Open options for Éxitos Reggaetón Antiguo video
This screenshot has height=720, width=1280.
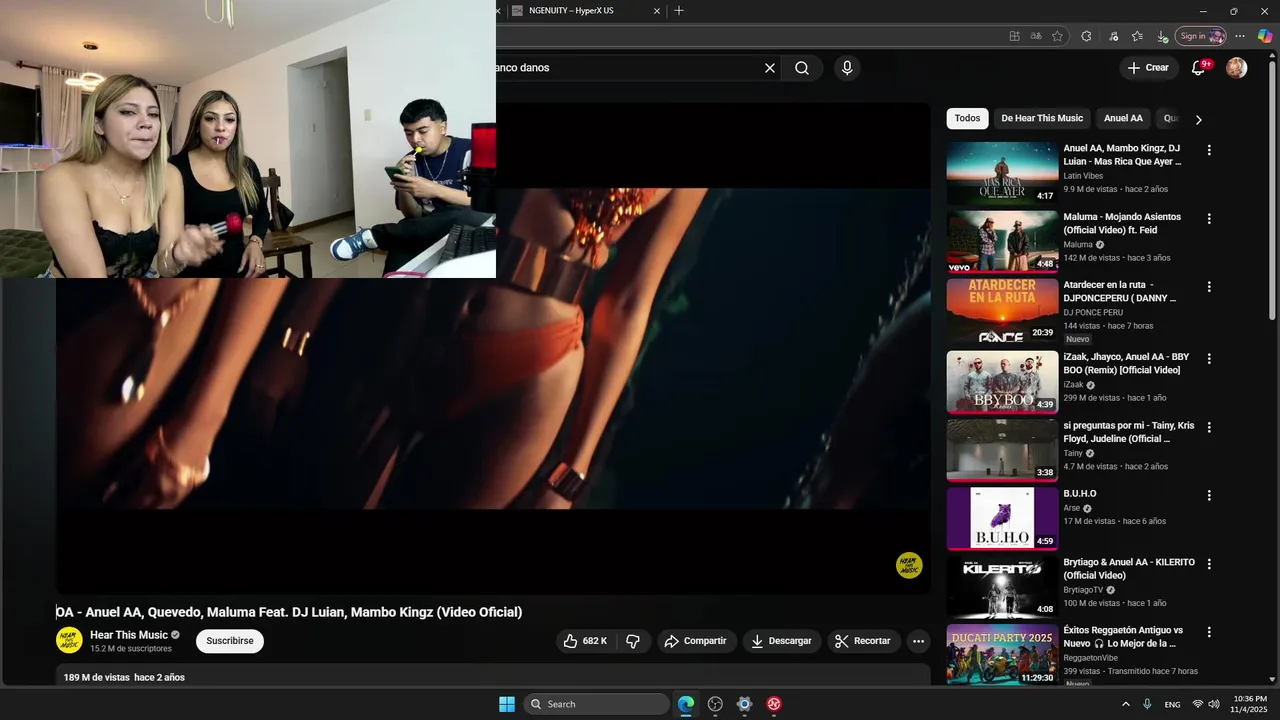coord(1209,632)
